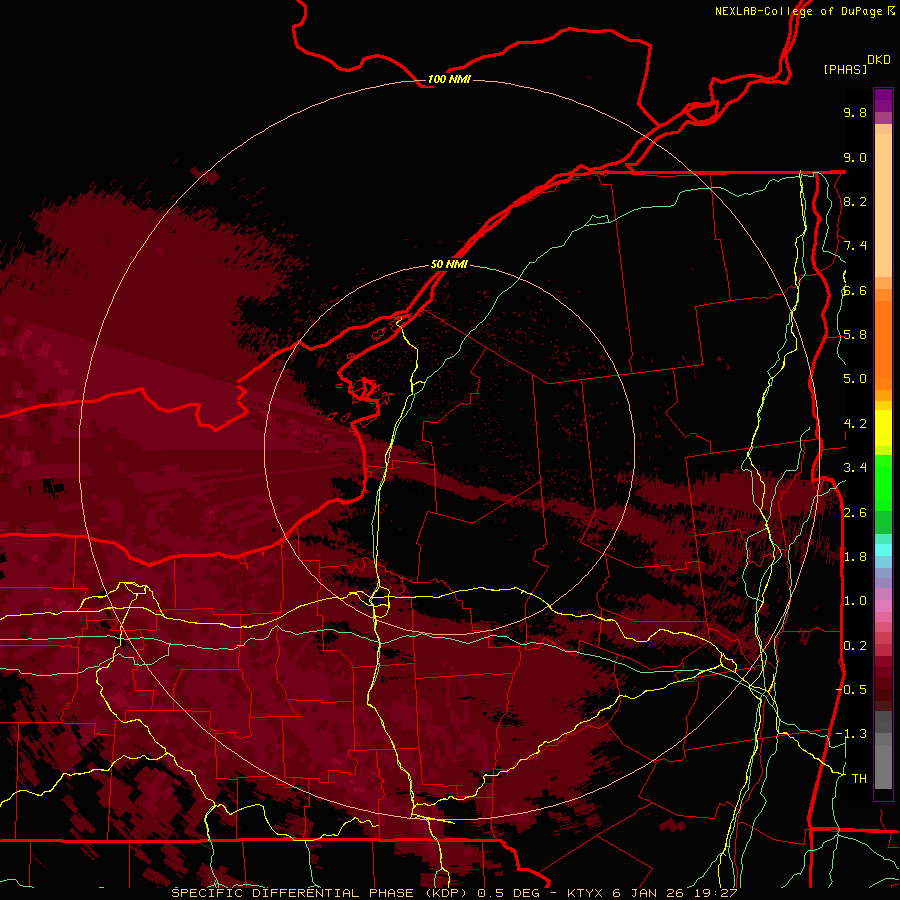
Task: Click the 7.4 scale value
Action: tap(855, 246)
